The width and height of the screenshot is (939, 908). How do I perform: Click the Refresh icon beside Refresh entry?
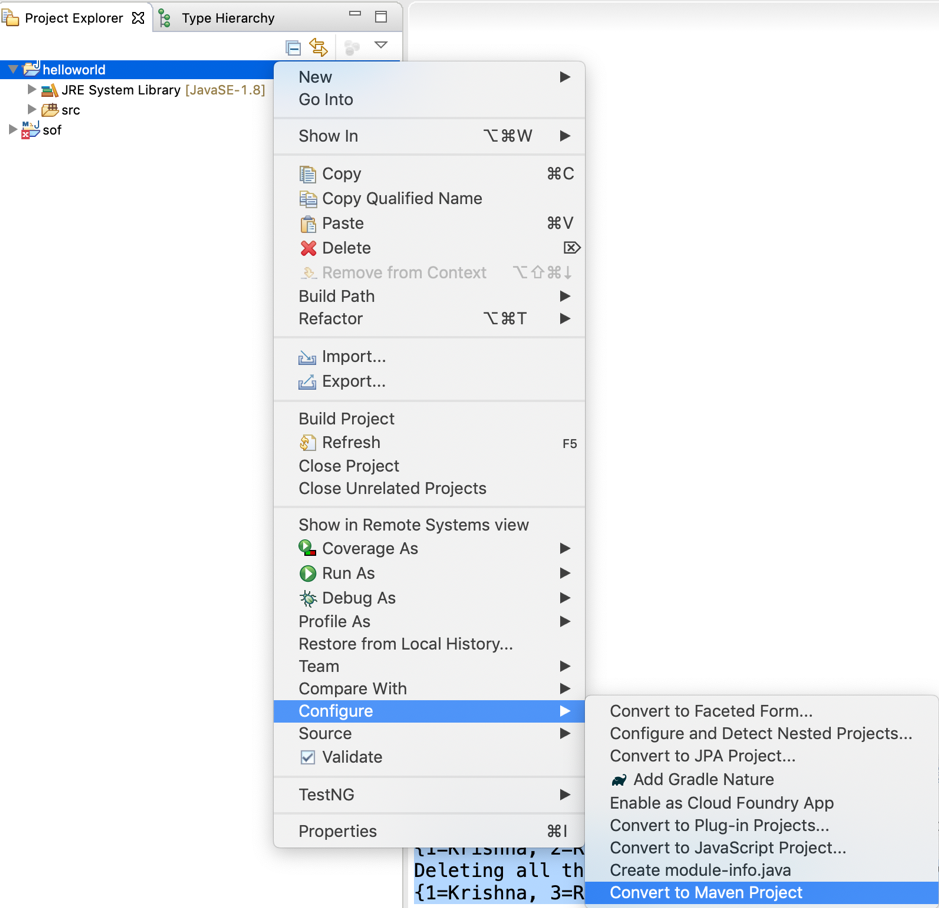(307, 442)
